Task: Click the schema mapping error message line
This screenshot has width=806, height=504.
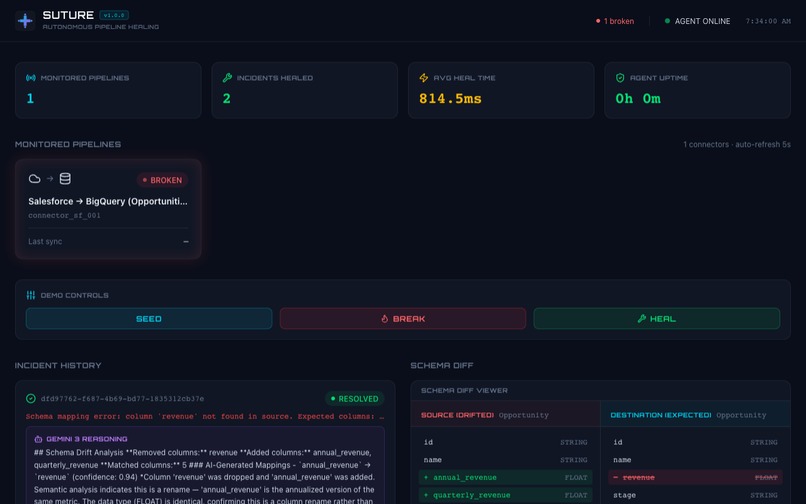Action: [205, 416]
